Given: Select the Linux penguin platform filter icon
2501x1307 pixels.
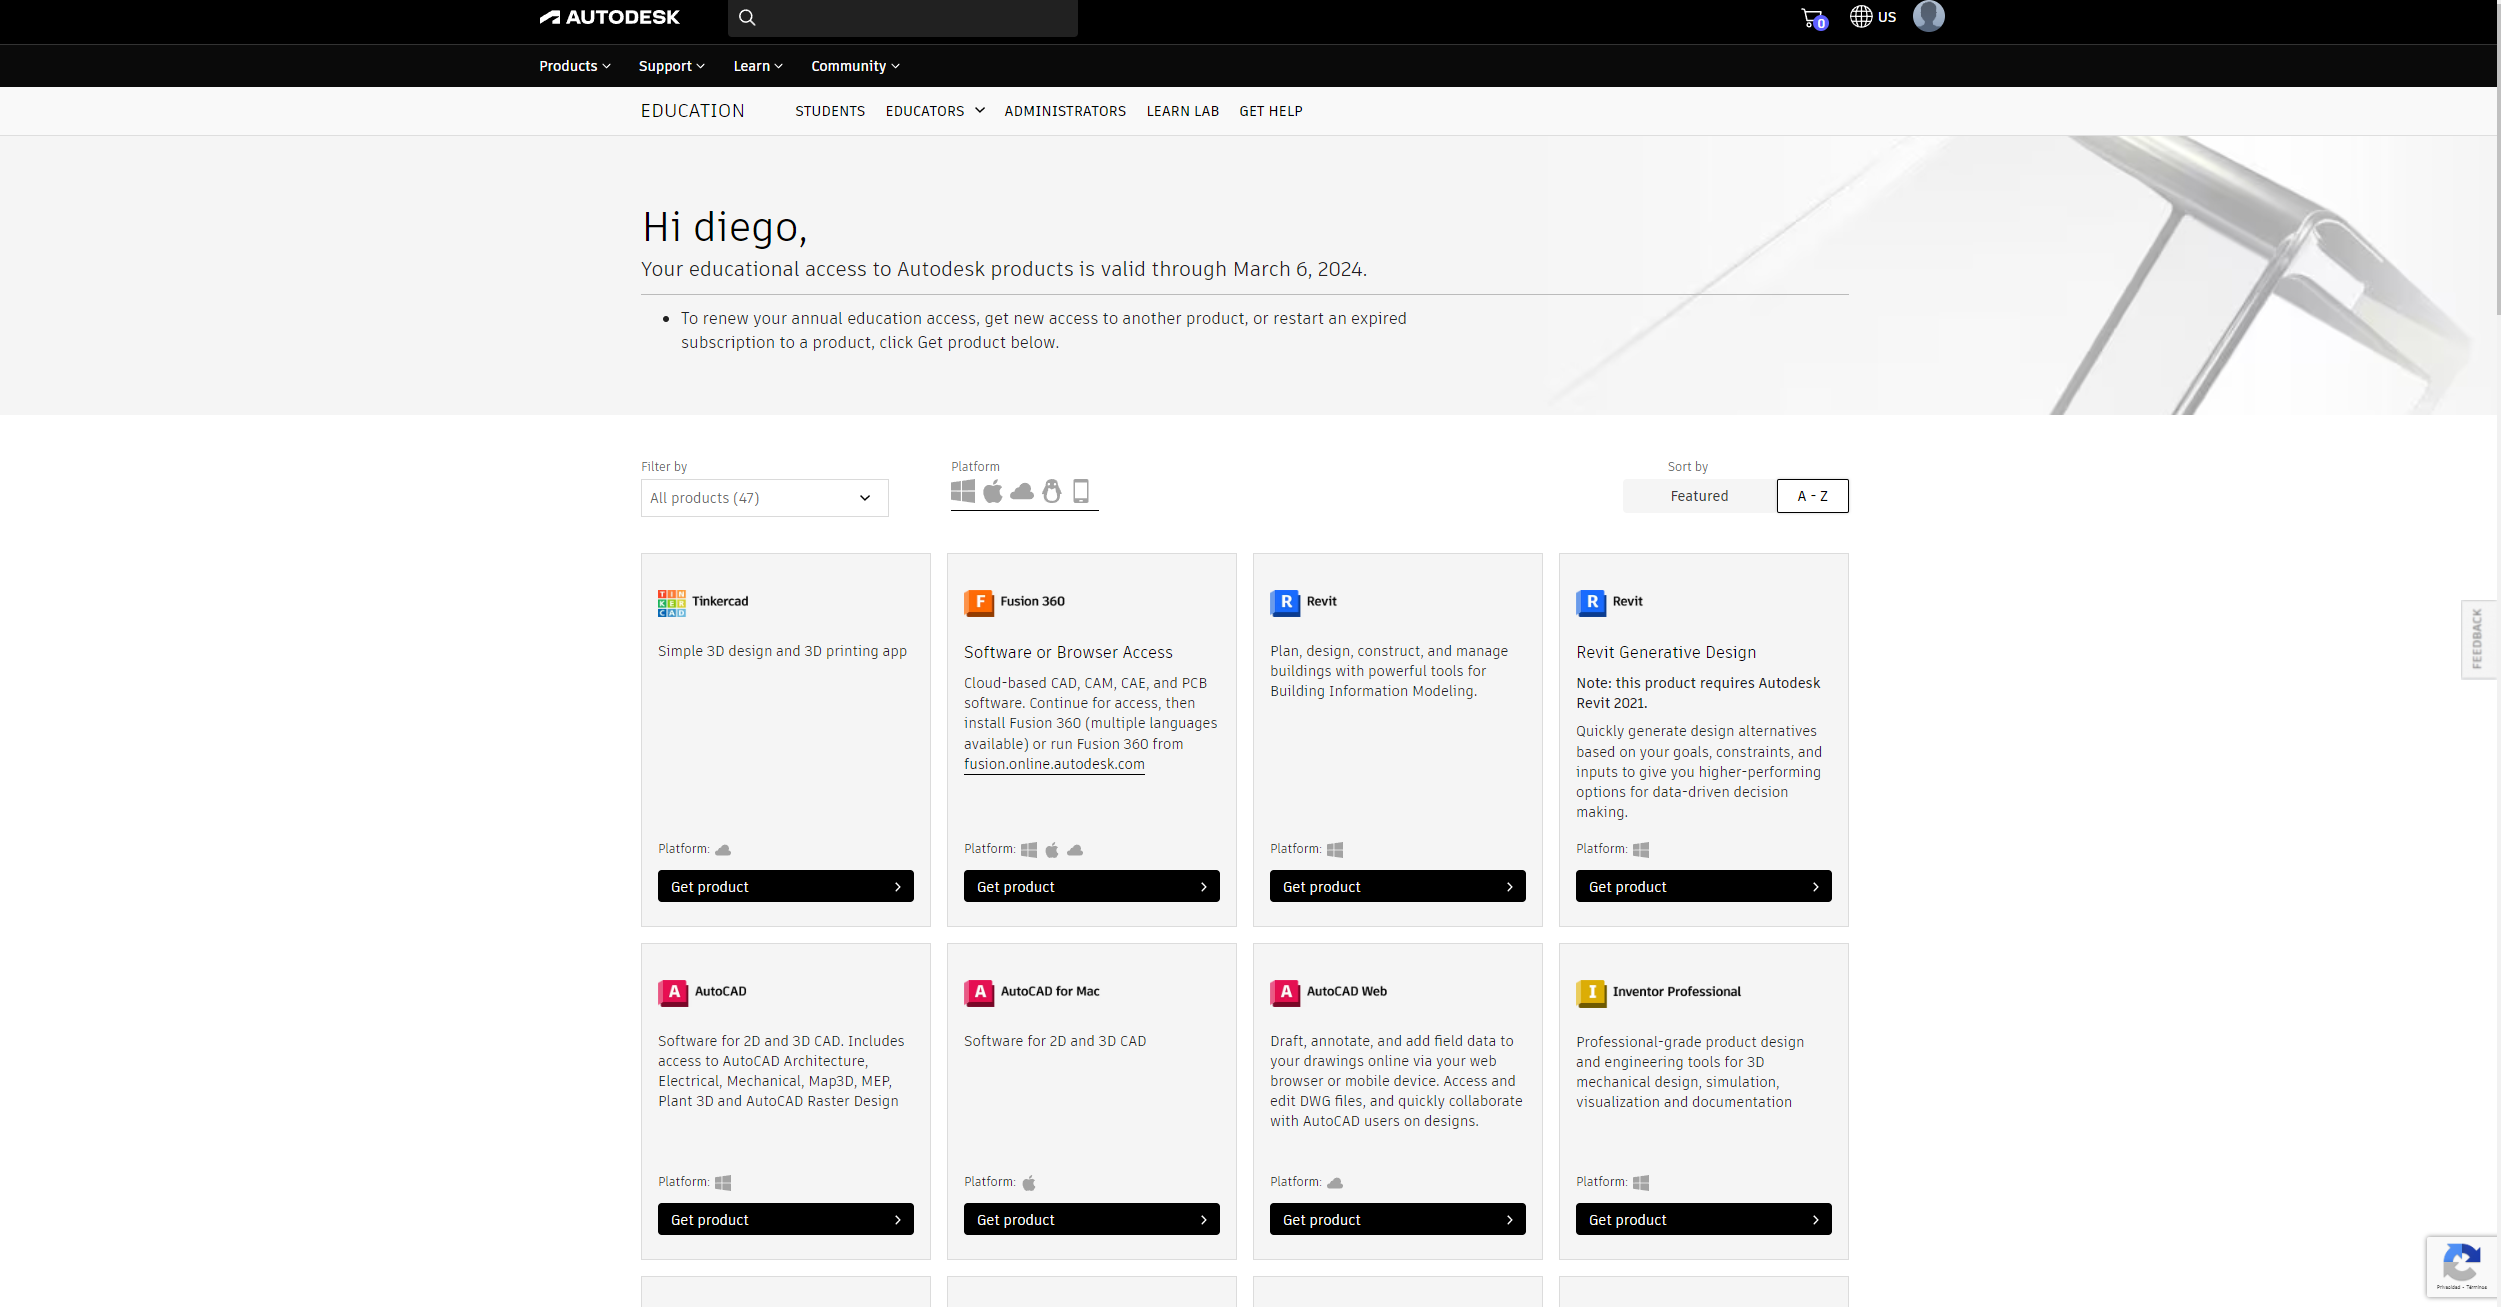Looking at the screenshot, I should coord(1051,491).
